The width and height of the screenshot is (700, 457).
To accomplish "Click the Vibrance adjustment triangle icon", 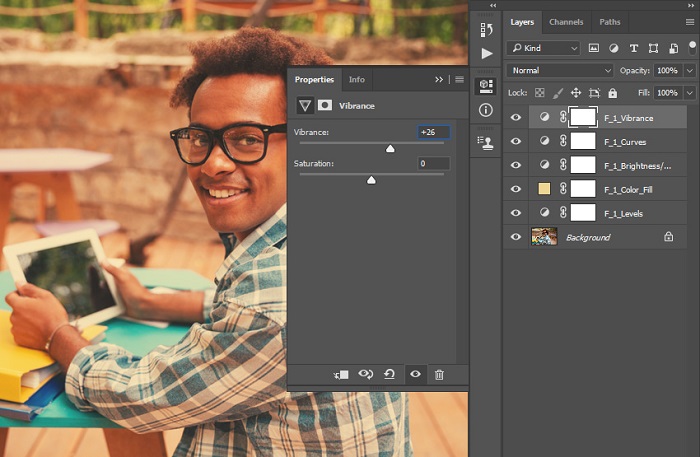I will 305,106.
